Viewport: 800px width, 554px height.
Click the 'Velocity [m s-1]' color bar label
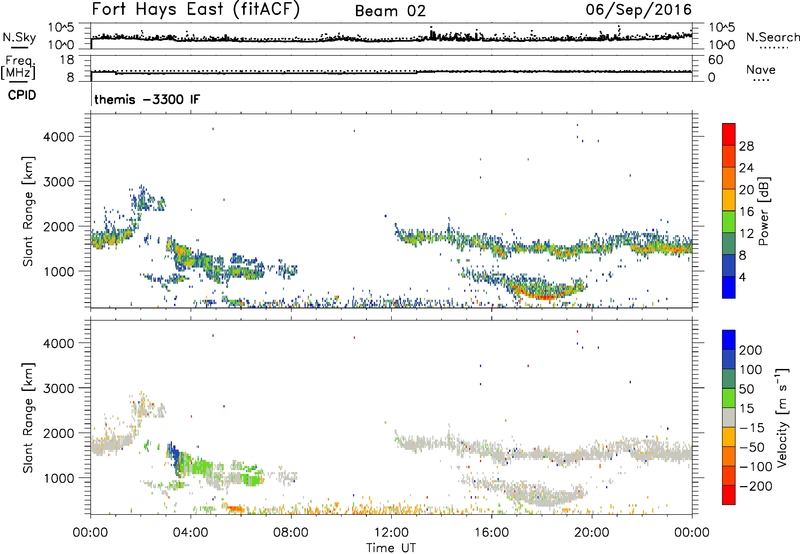pos(782,417)
